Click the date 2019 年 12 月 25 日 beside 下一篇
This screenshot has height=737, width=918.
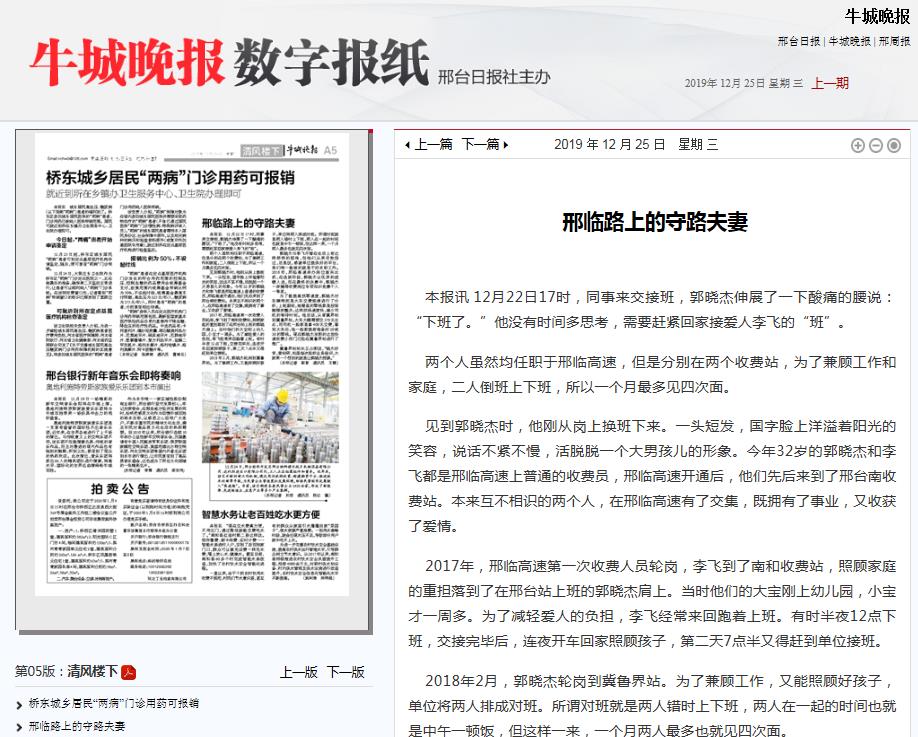(x=609, y=145)
